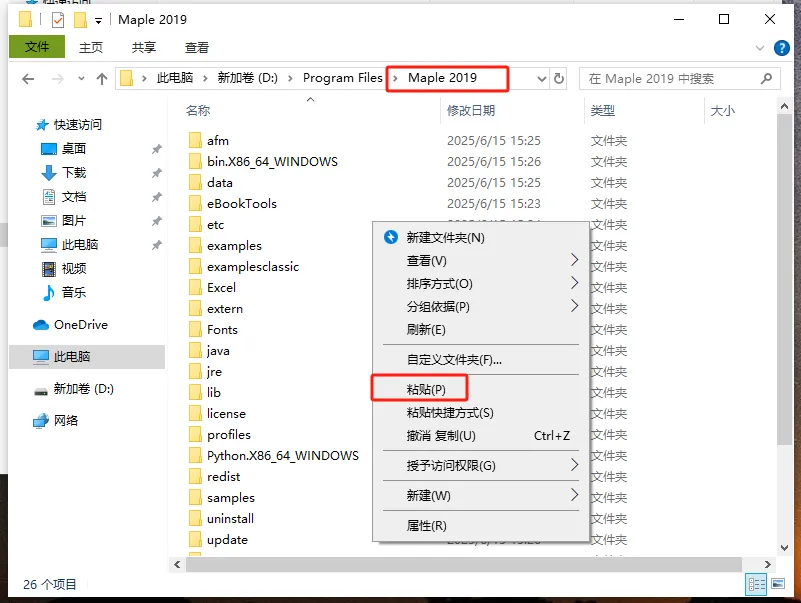Refresh the address bar location
This screenshot has width=801, height=603.
click(x=559, y=79)
